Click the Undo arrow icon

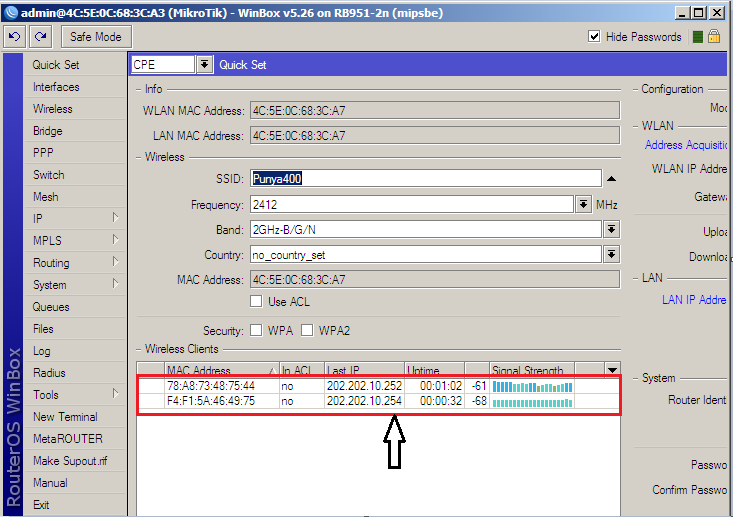tap(14, 36)
